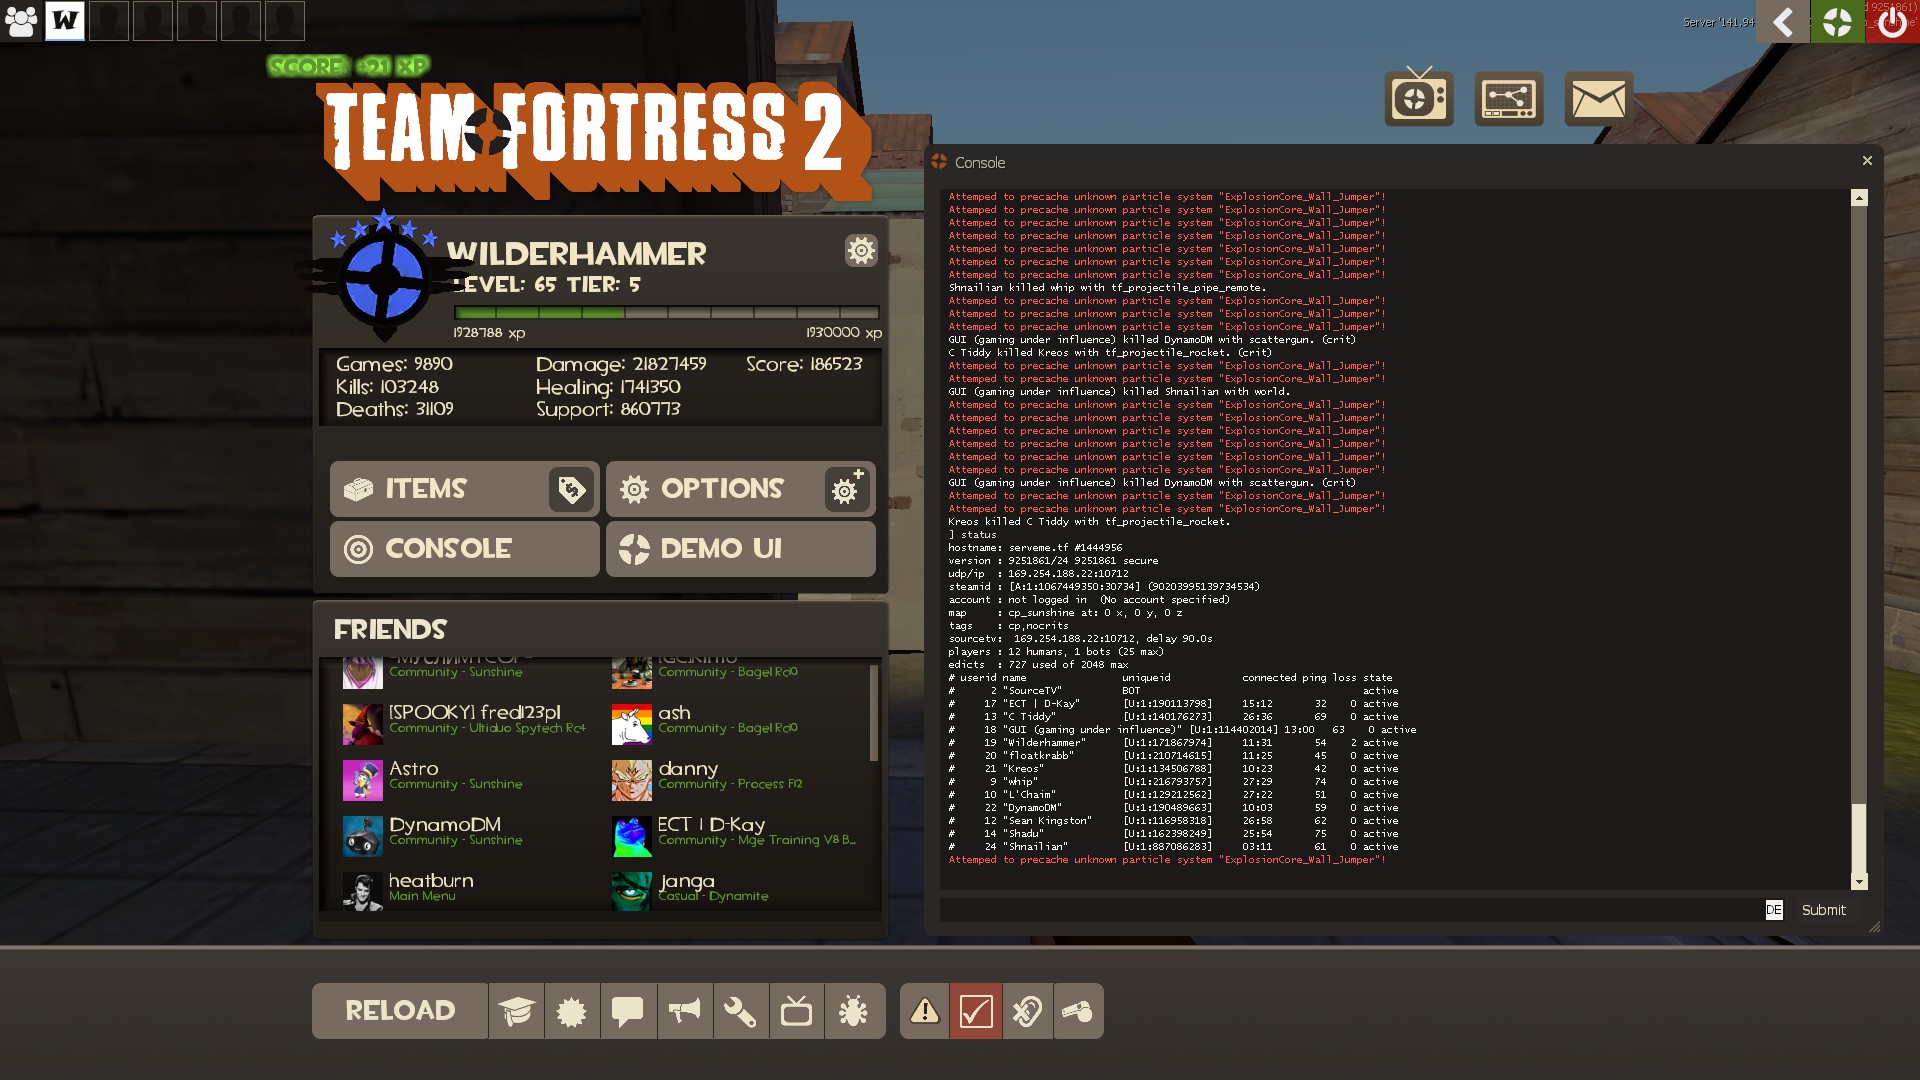Report a bug with the bug icon
This screenshot has width=1920, height=1080.
point(854,1011)
